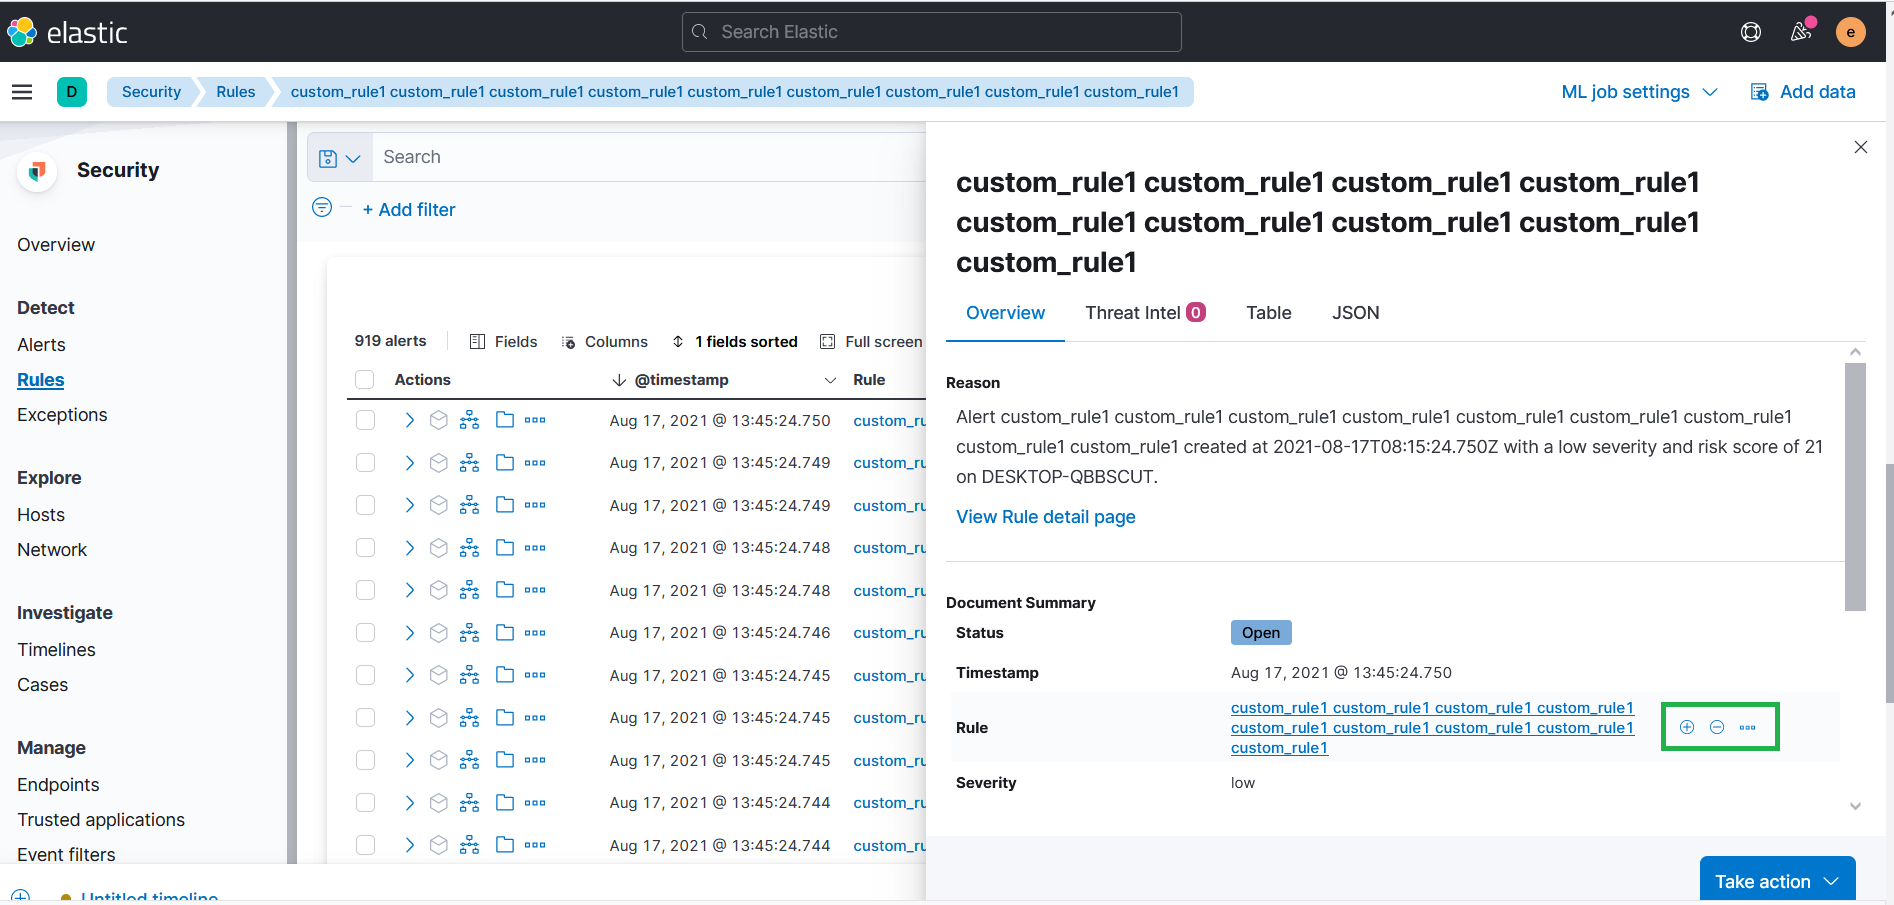Open Elastic help icon in the top bar

point(1751,31)
